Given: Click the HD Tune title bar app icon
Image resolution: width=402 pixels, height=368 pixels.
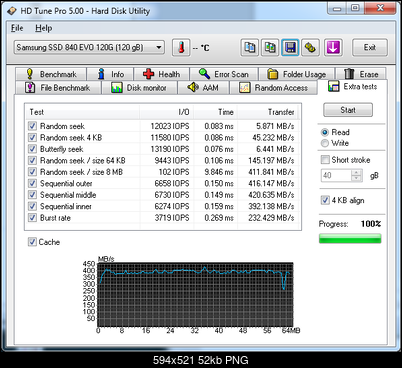Looking at the screenshot, I should click(x=12, y=11).
